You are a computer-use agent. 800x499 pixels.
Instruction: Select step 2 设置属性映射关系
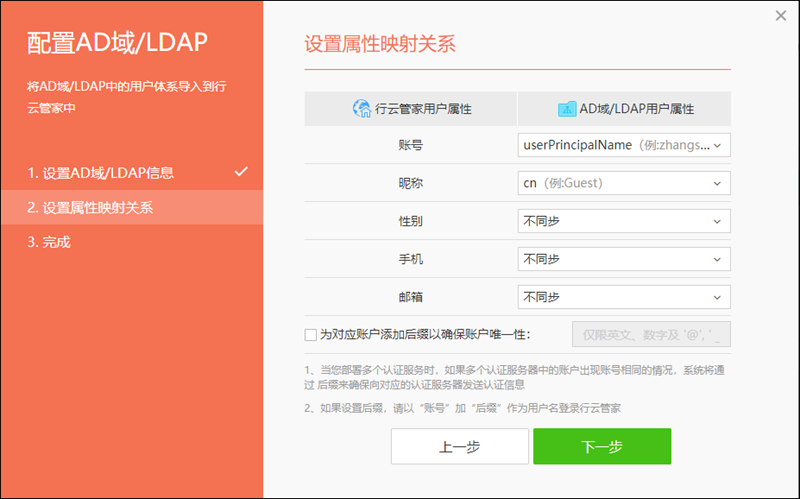pos(91,208)
